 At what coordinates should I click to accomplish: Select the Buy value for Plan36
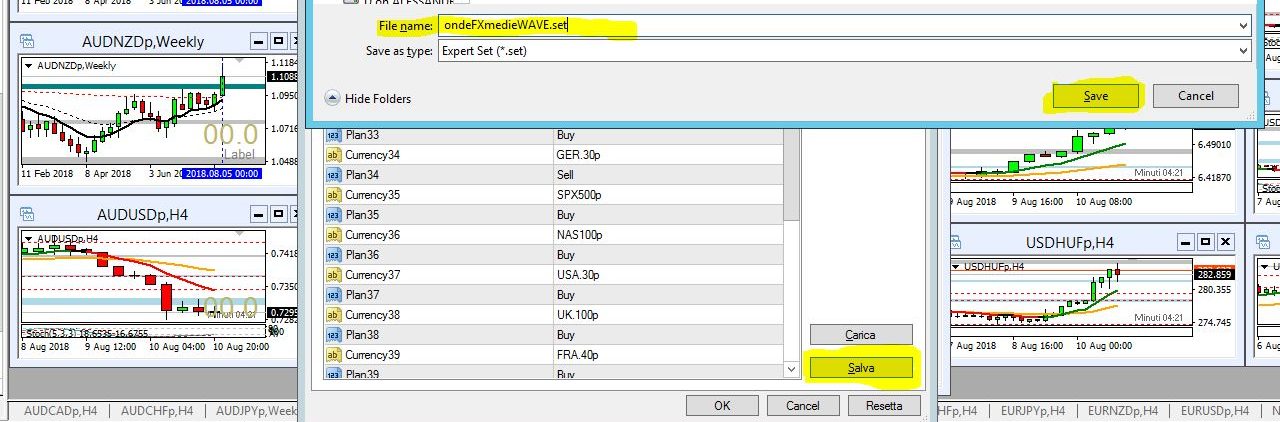pyautogui.click(x=667, y=255)
